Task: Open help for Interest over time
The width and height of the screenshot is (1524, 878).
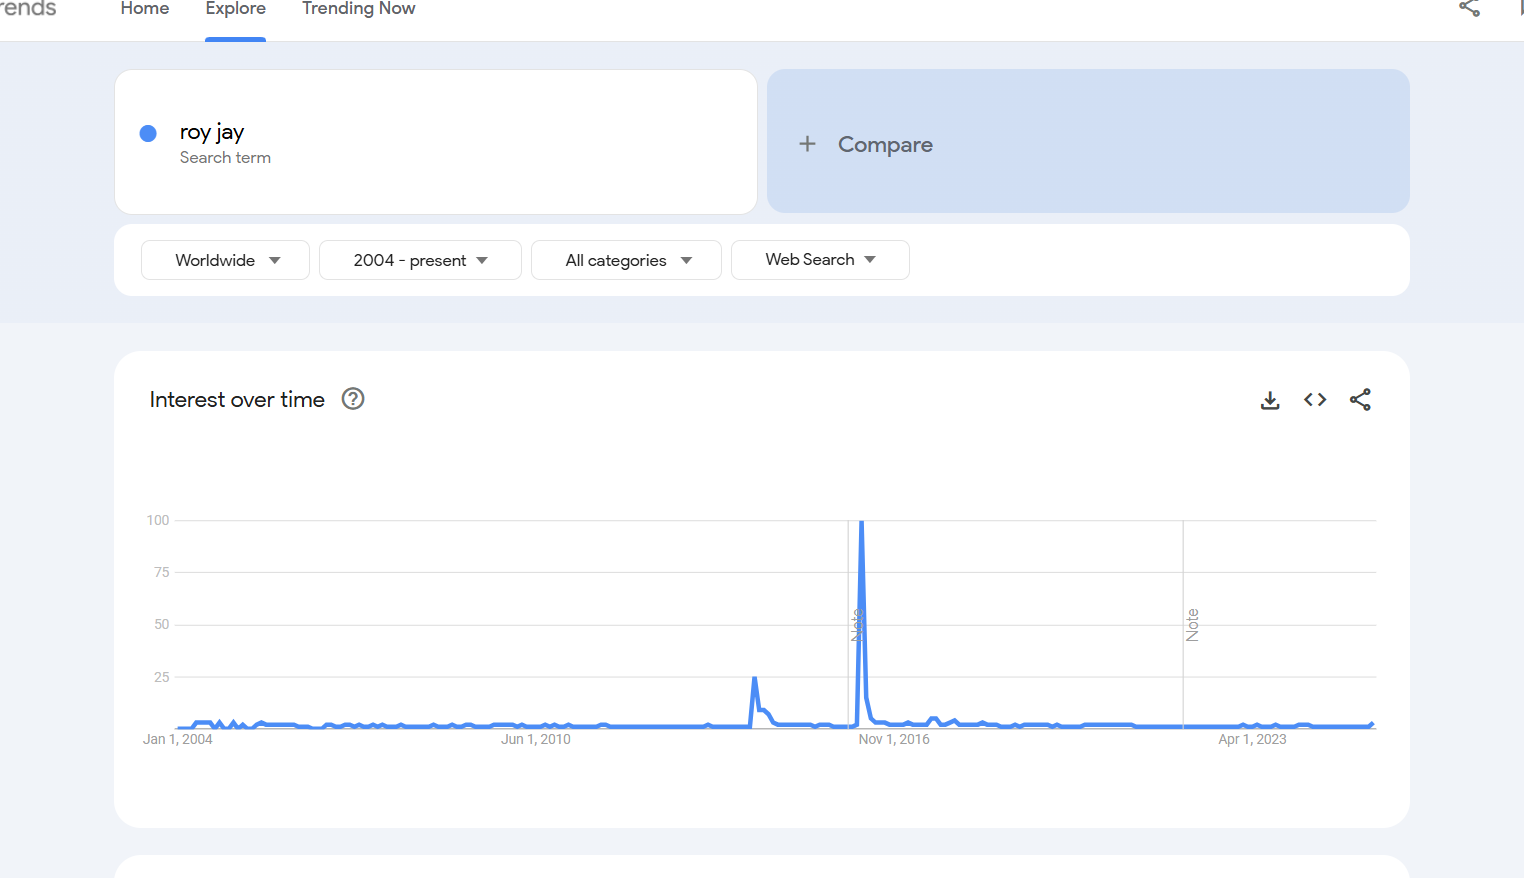Action: click(353, 399)
